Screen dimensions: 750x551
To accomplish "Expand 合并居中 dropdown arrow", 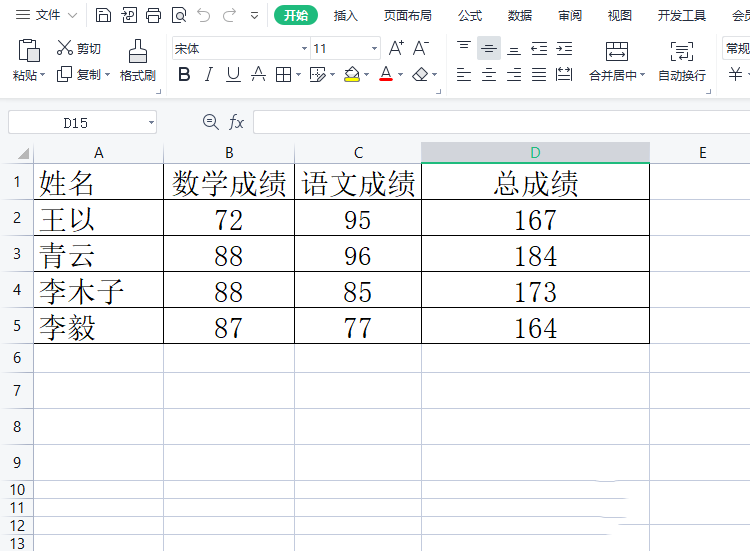I will pyautogui.click(x=642, y=75).
